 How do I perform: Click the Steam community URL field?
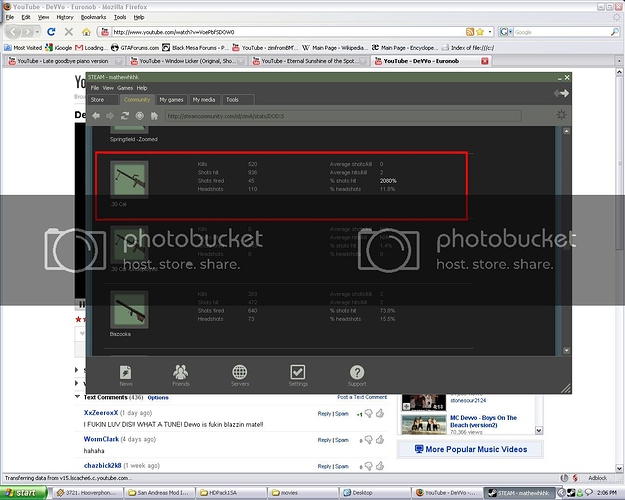tap(343, 116)
